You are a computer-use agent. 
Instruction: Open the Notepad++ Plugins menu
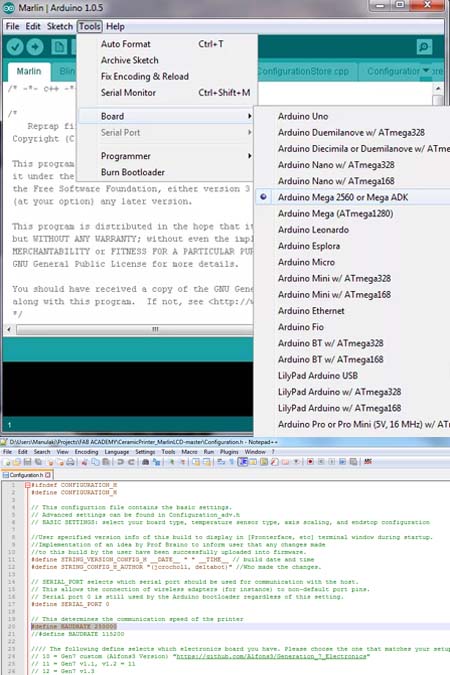(229, 452)
